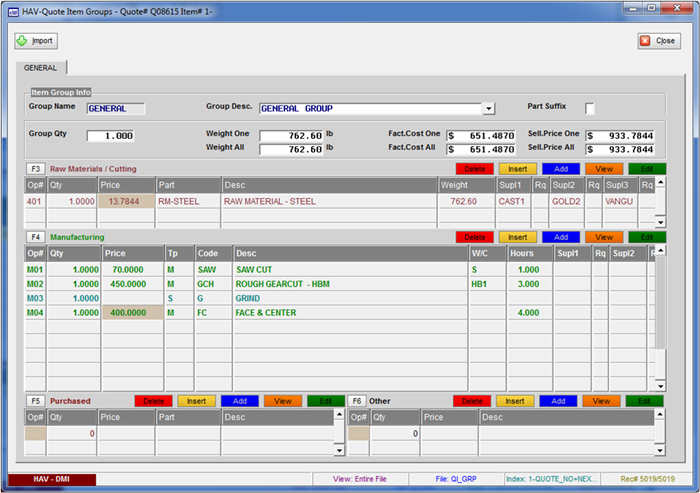Click Delete in Manufacturing section
This screenshot has width=700, height=493.
475,237
